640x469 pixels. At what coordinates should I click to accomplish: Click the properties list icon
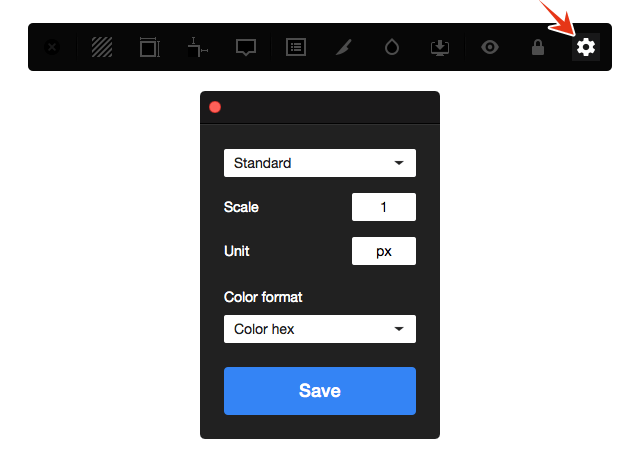coord(295,47)
